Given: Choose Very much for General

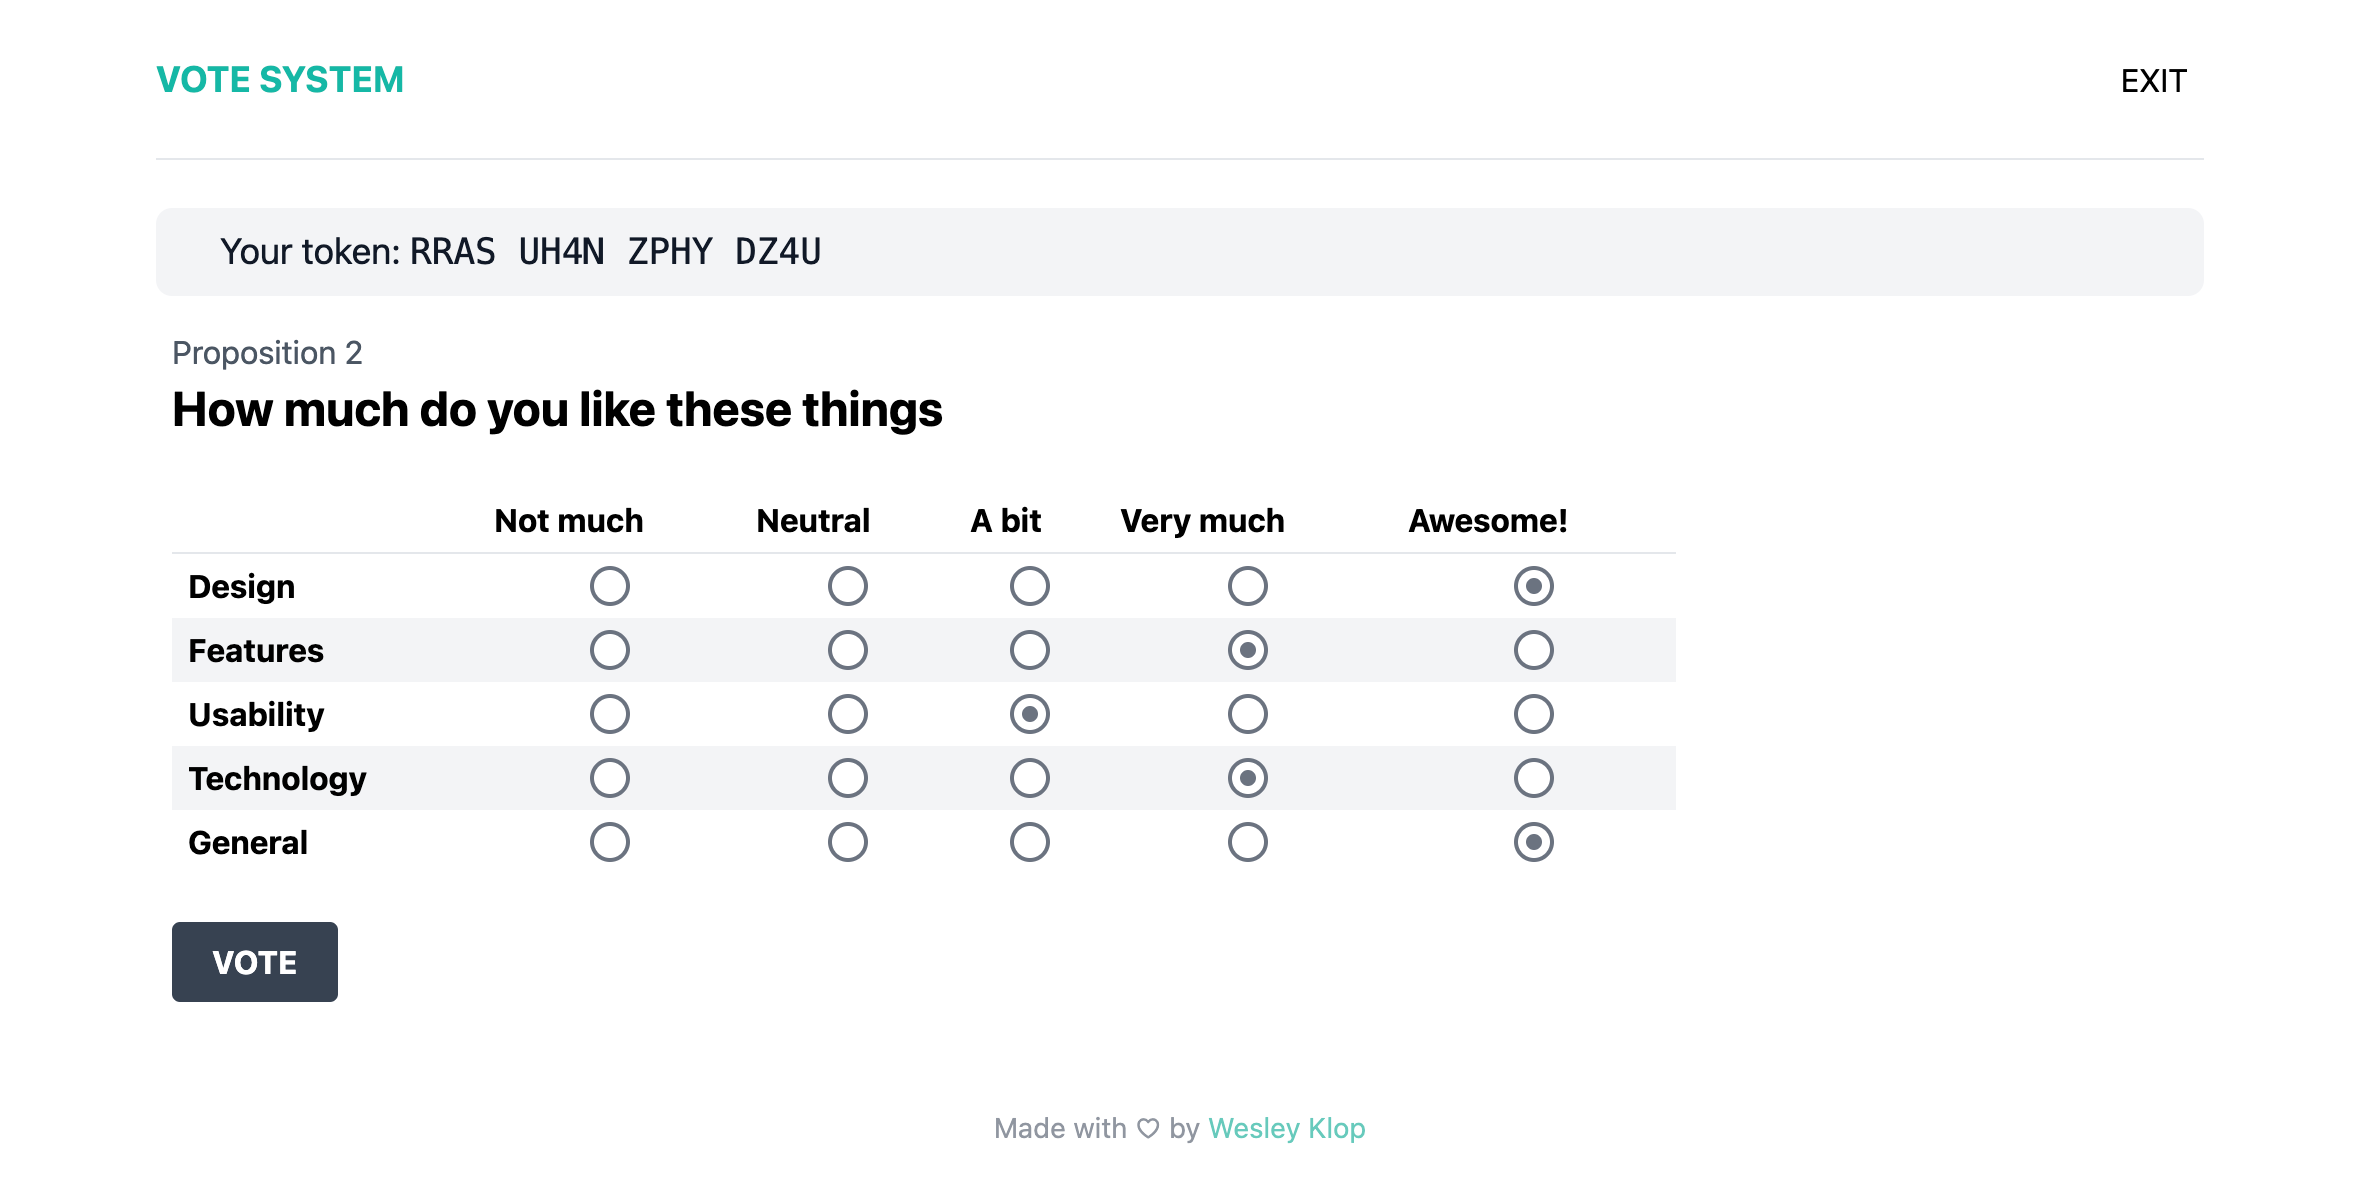Looking at the screenshot, I should pos(1247,842).
